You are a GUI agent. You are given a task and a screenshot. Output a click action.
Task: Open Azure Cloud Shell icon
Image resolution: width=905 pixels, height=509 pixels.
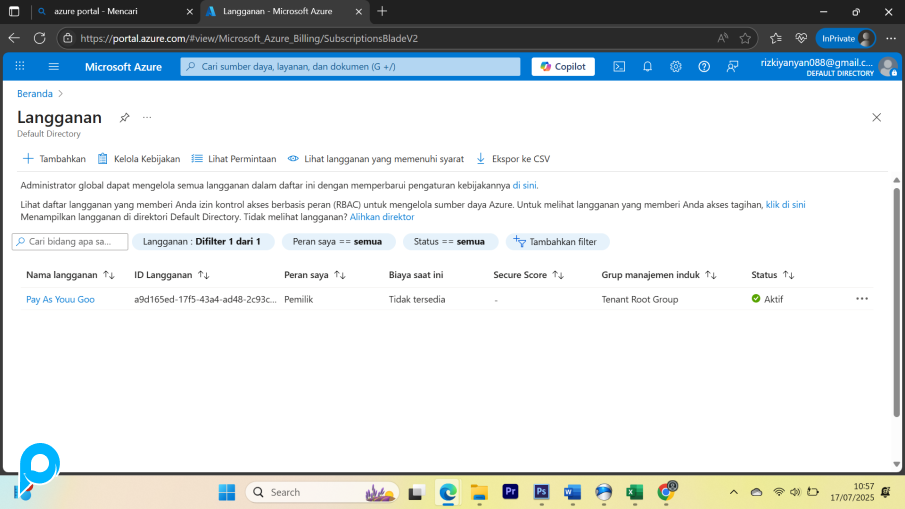click(619, 67)
